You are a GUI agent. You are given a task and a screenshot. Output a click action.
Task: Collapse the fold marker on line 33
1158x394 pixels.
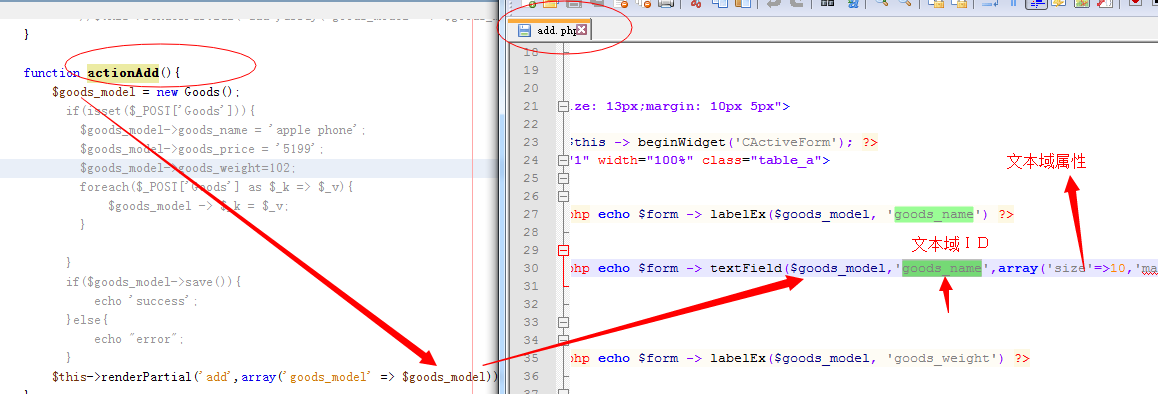coord(563,322)
